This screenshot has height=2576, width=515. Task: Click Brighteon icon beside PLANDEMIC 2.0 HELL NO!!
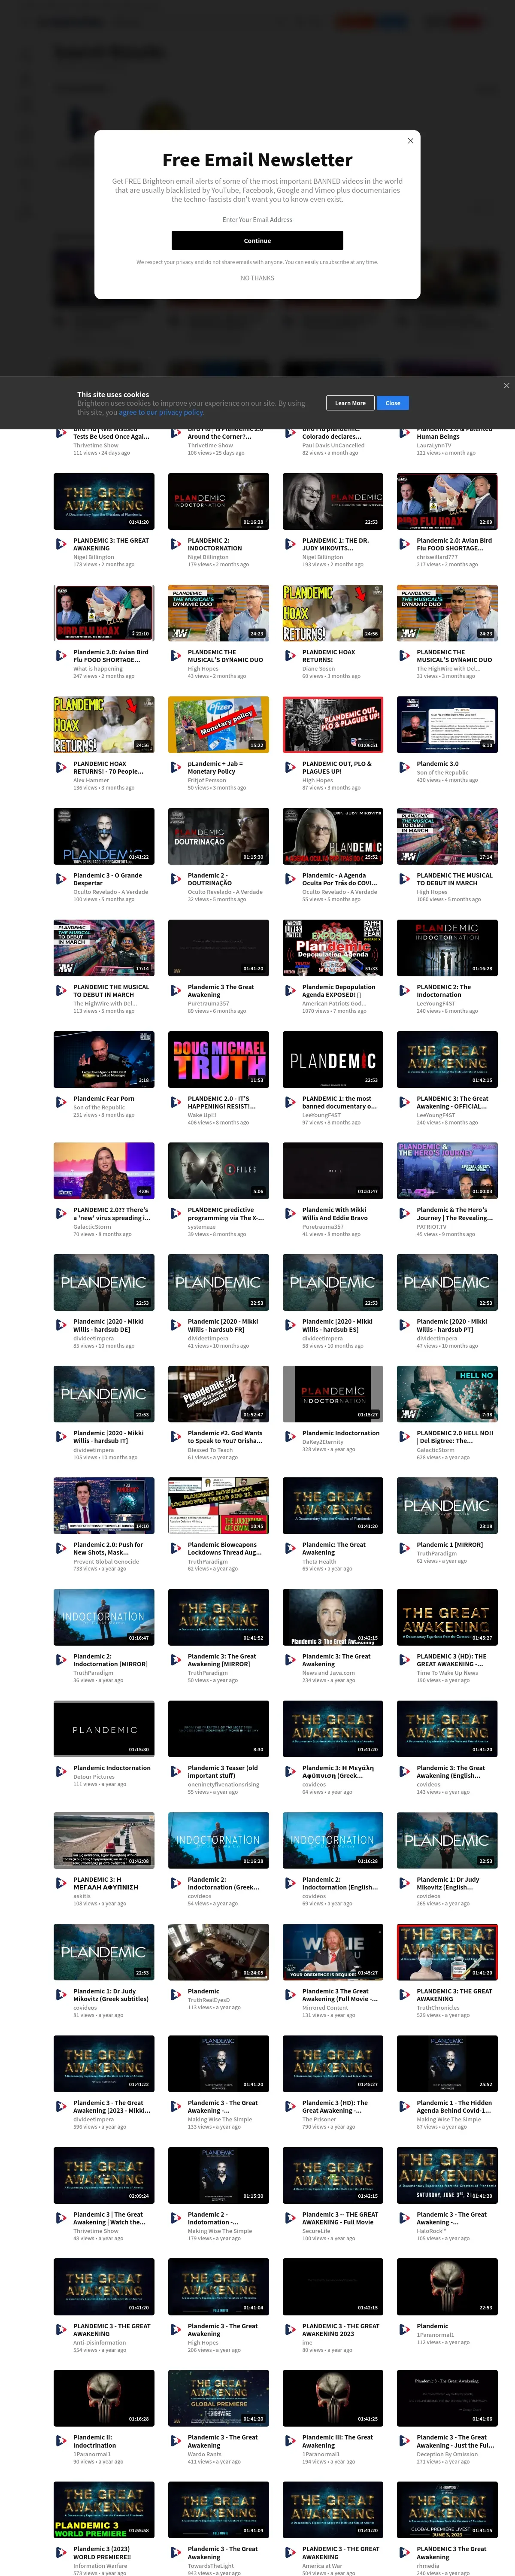pos(405,1437)
